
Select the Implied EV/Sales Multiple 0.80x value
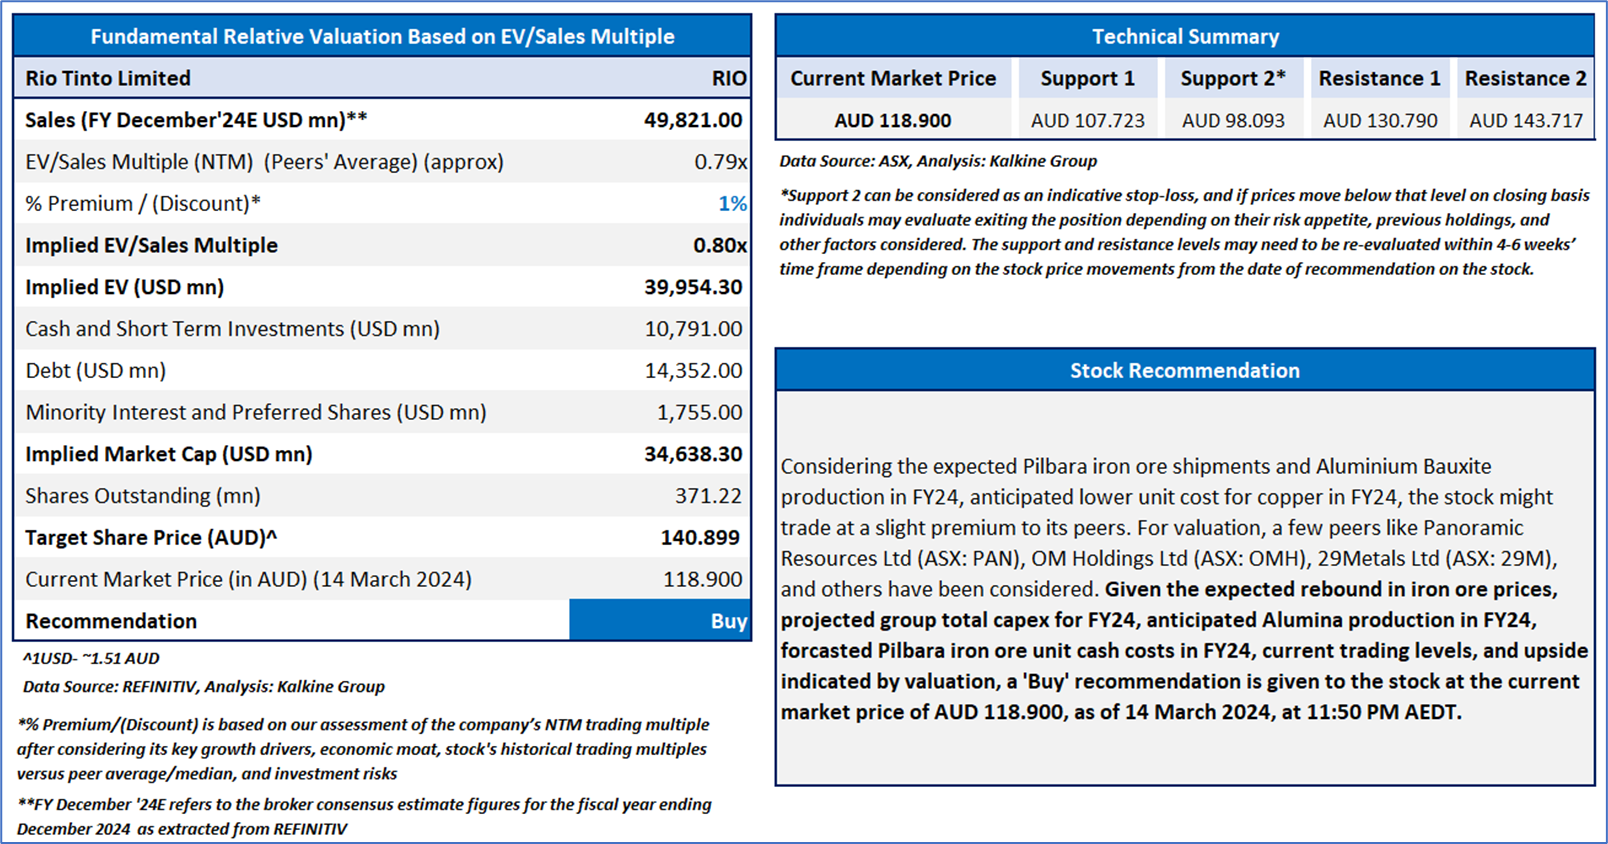pos(720,246)
